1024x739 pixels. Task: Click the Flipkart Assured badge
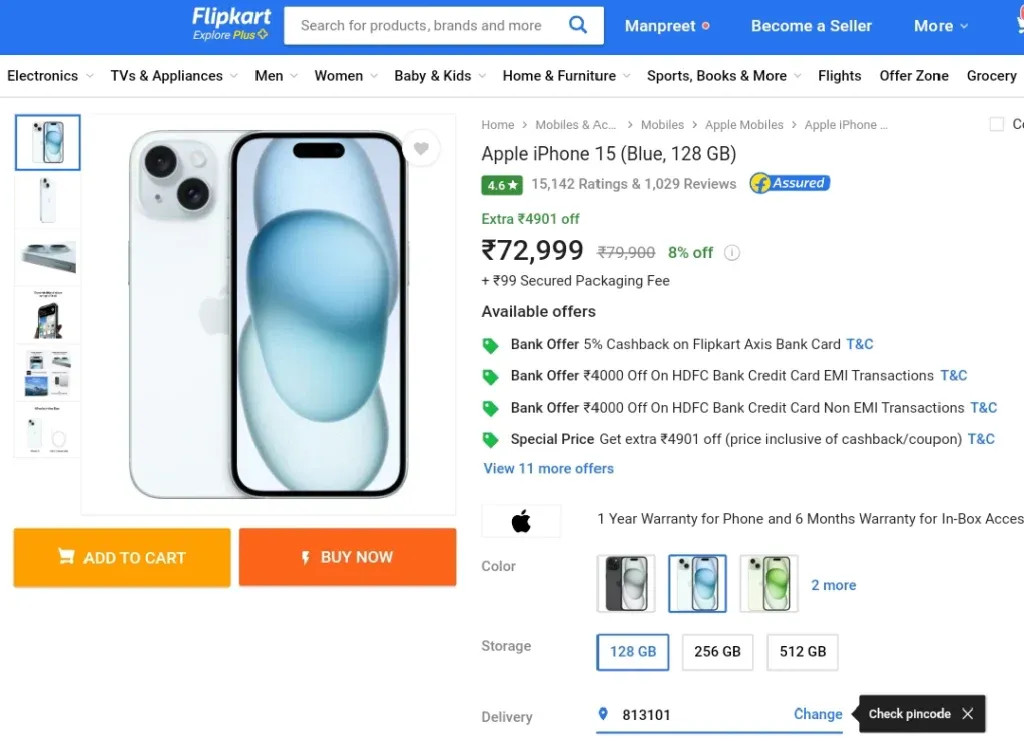click(790, 183)
